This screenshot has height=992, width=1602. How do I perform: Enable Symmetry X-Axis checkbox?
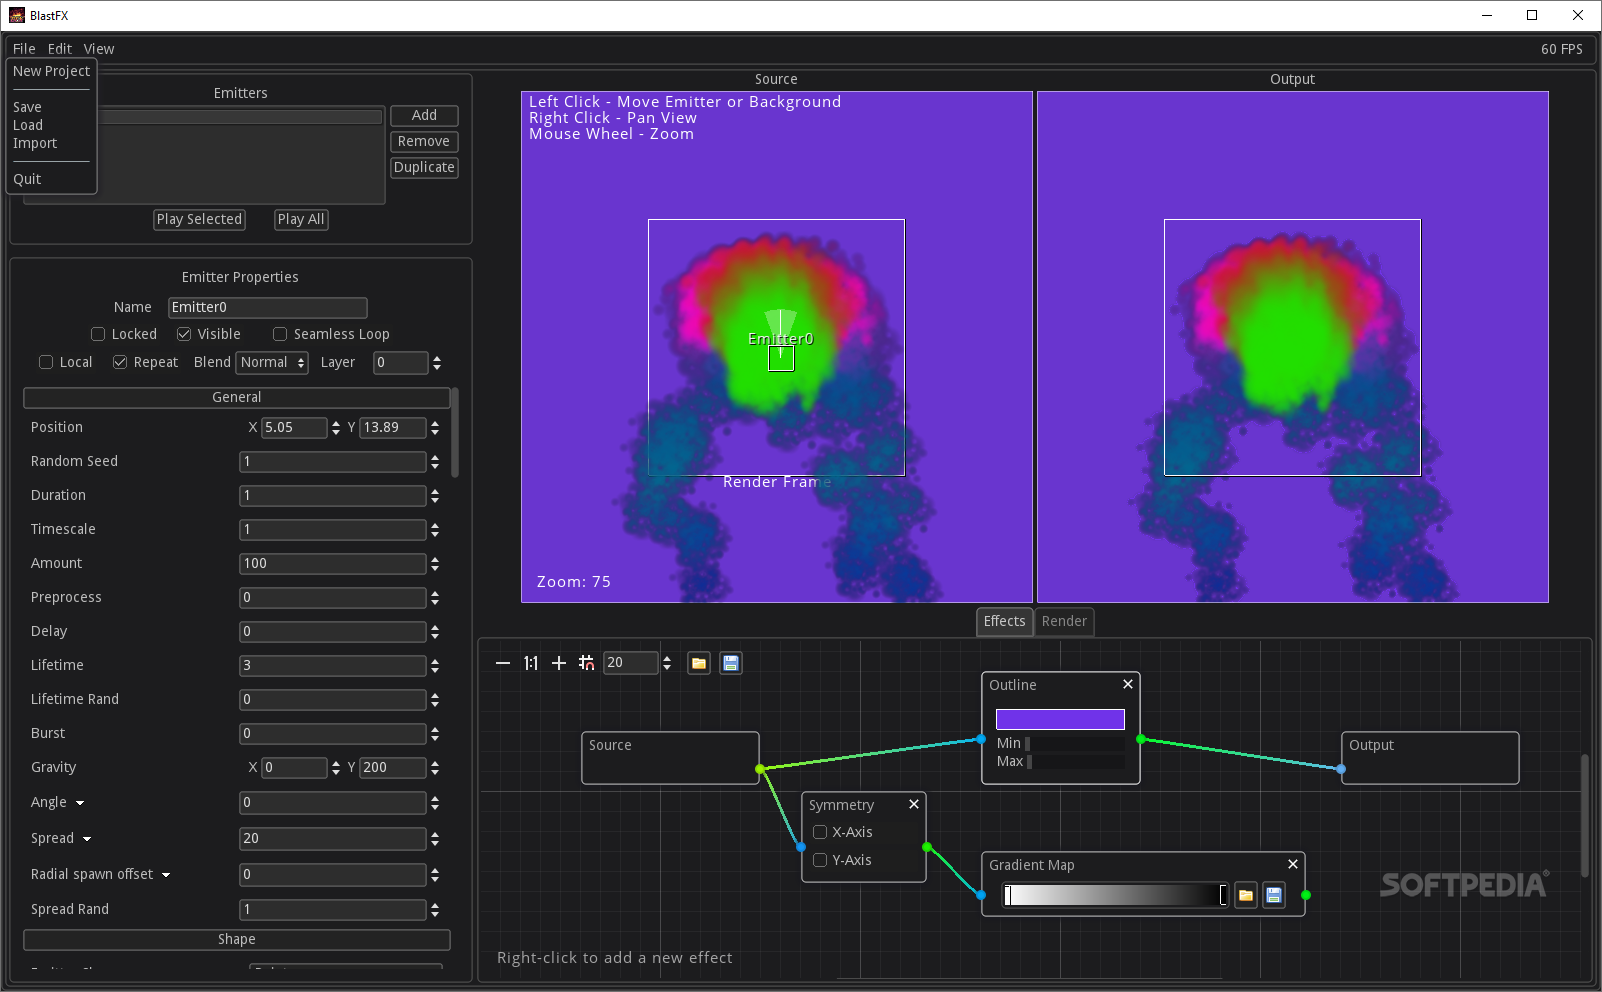coord(820,832)
